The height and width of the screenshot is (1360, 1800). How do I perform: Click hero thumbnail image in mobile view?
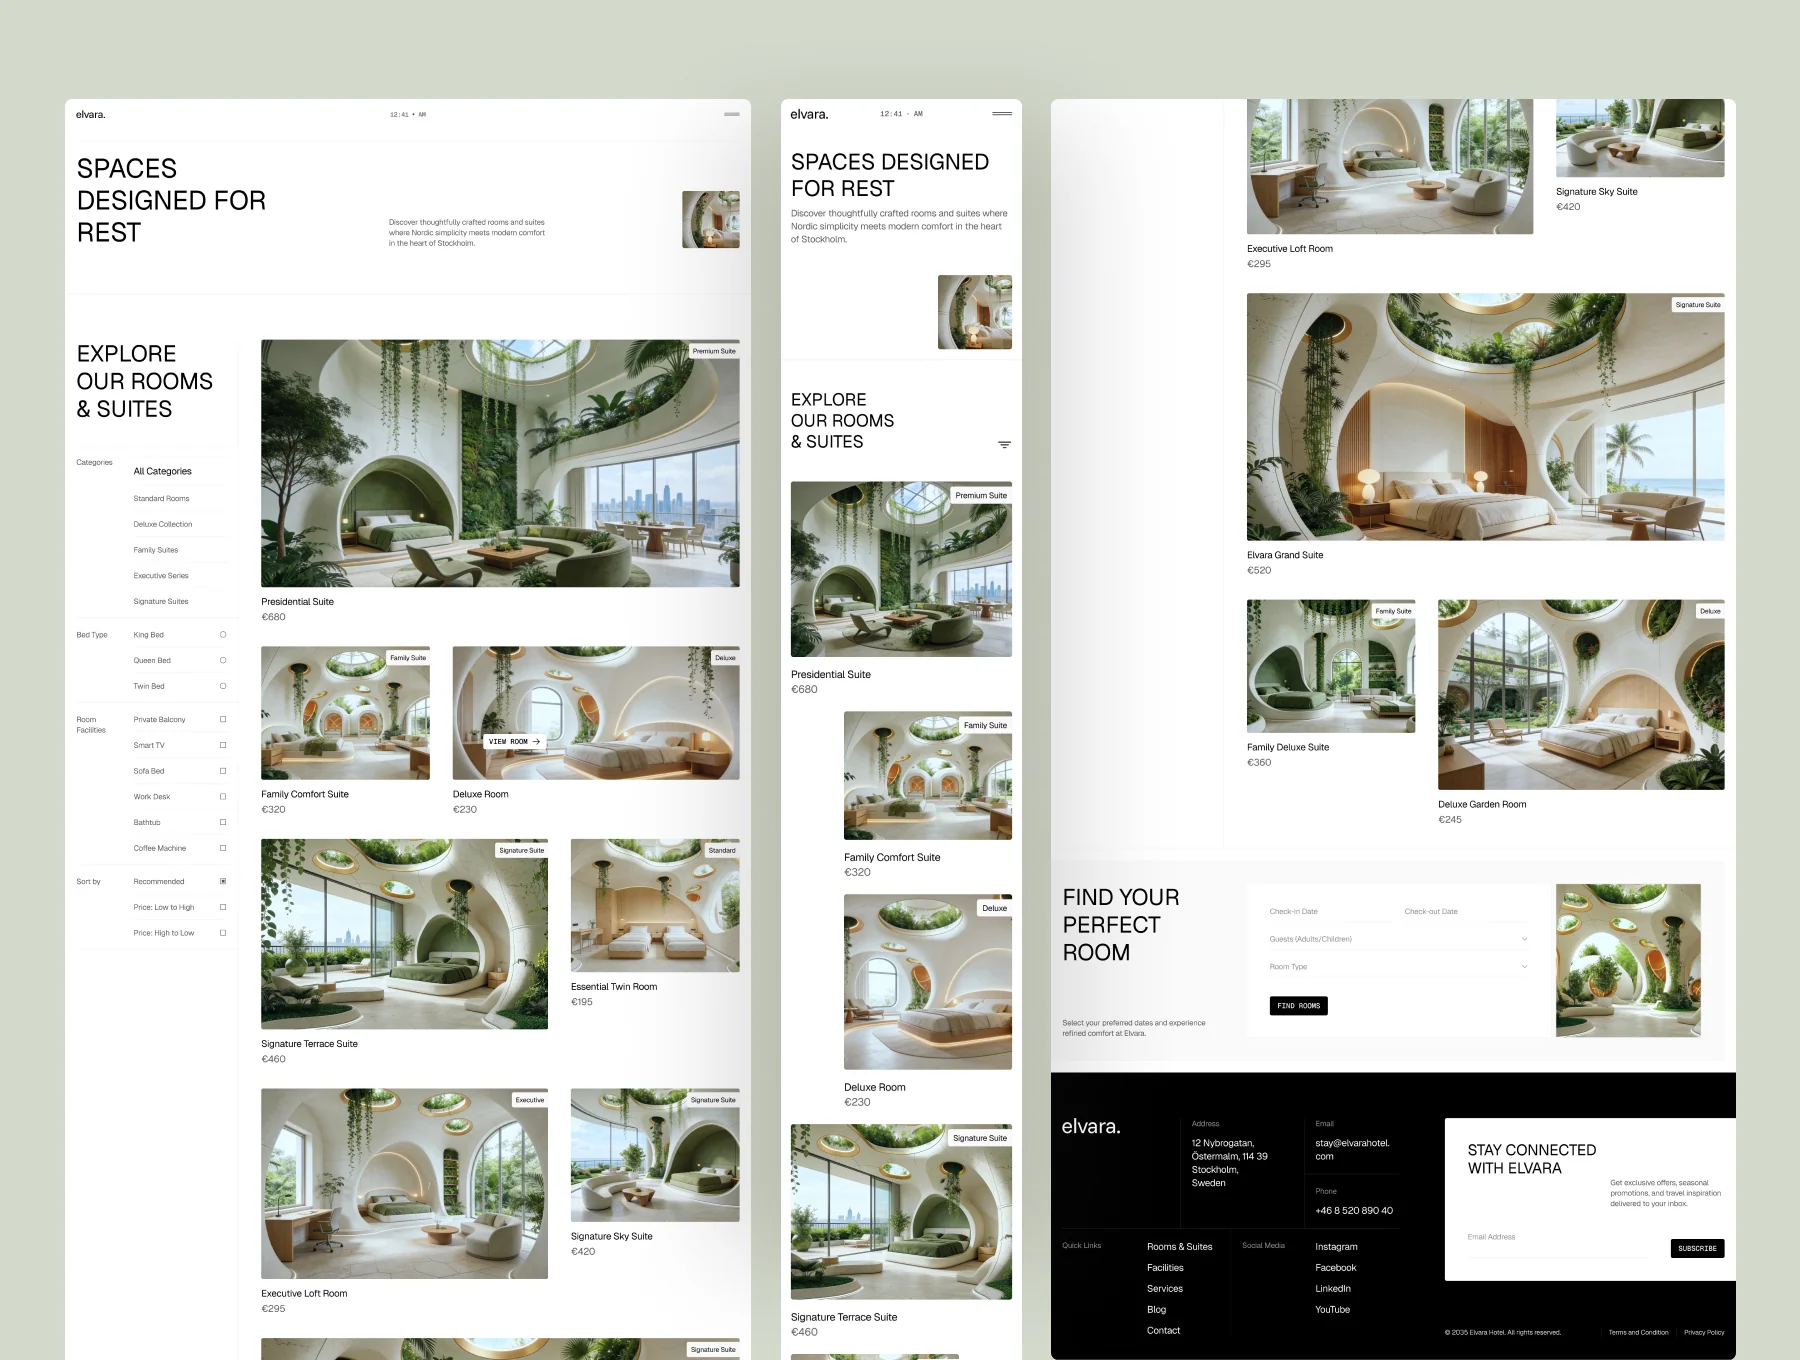[975, 312]
